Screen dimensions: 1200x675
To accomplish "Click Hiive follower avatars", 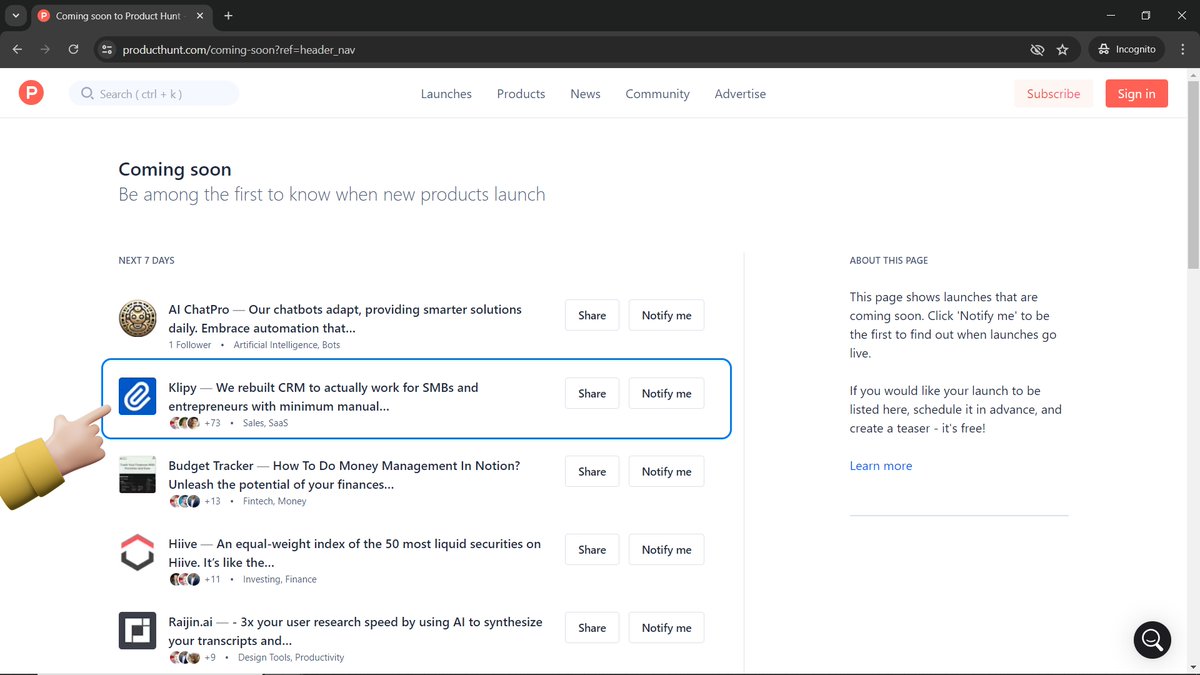I will (185, 579).
